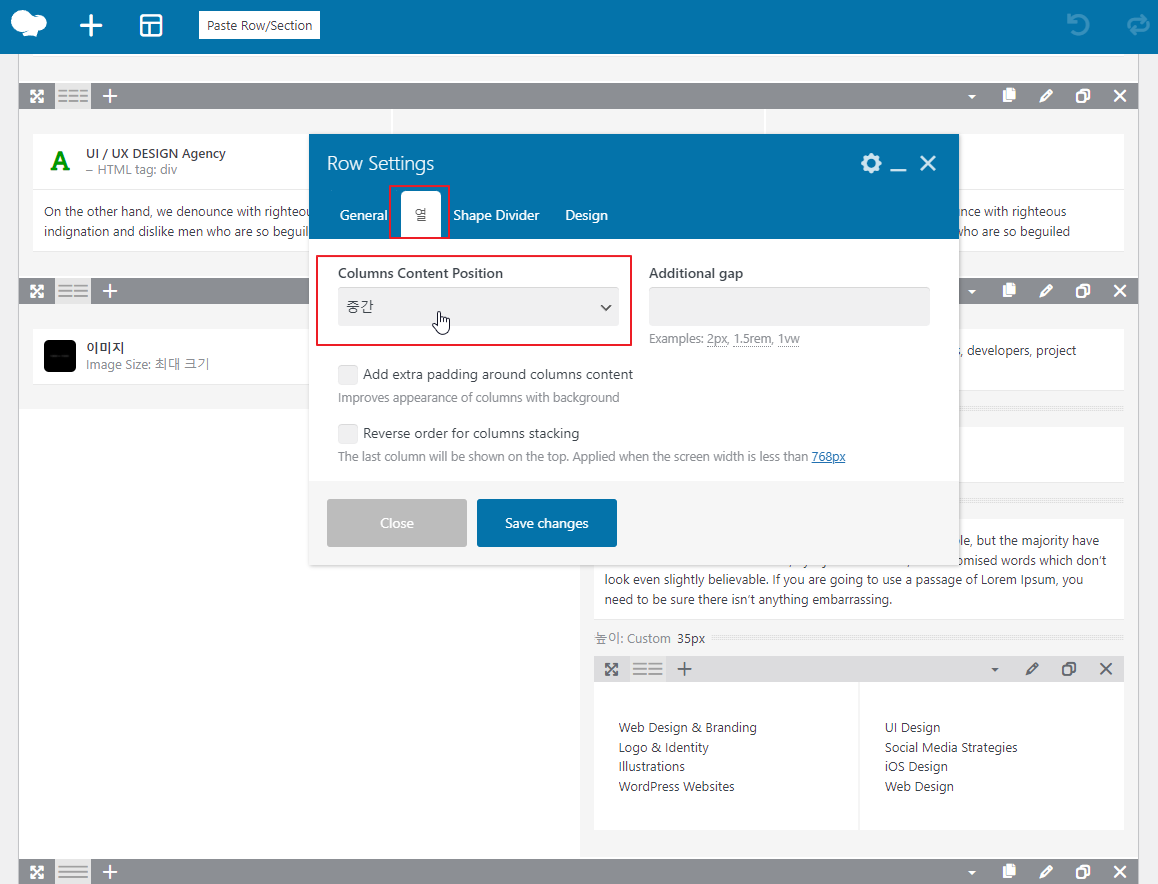Duplicate first row with clone icon
Screen dimensions: 1158x884
pos(1083,96)
